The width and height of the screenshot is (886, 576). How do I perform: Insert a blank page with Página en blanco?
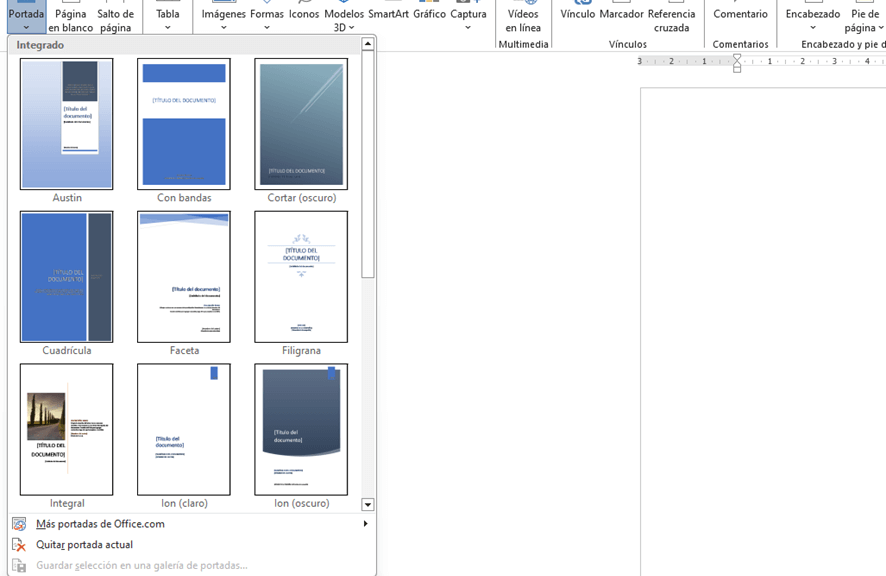(71, 20)
